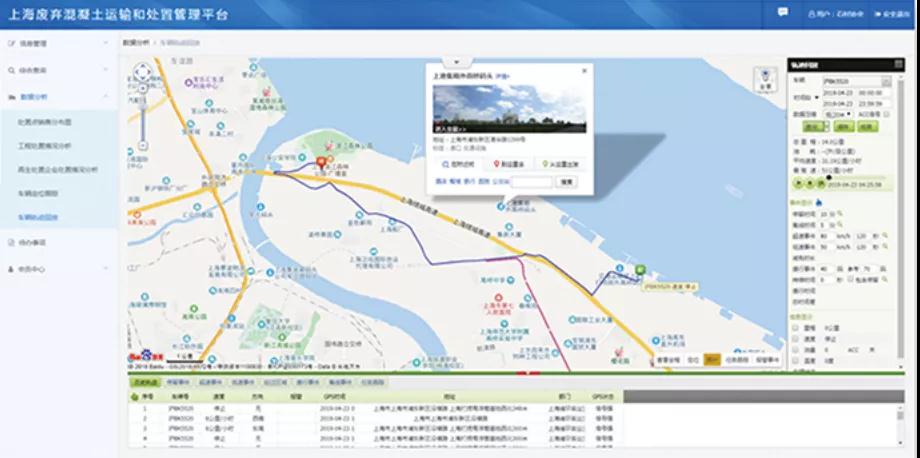Click the green vehicle marker on map

point(639,268)
